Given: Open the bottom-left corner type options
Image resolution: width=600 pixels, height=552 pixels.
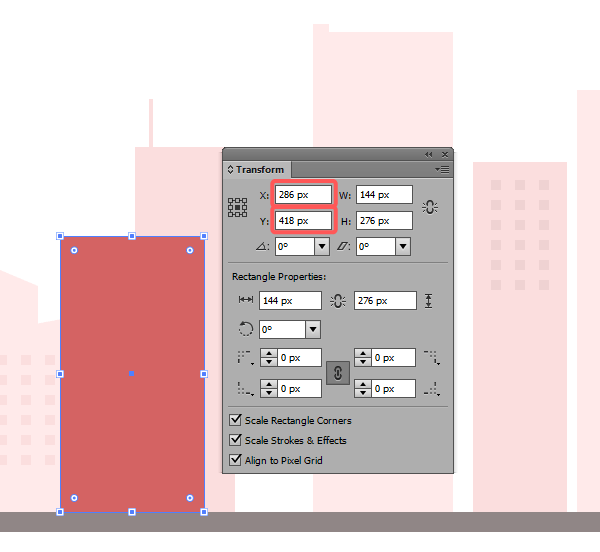Looking at the screenshot, I should coord(245,389).
